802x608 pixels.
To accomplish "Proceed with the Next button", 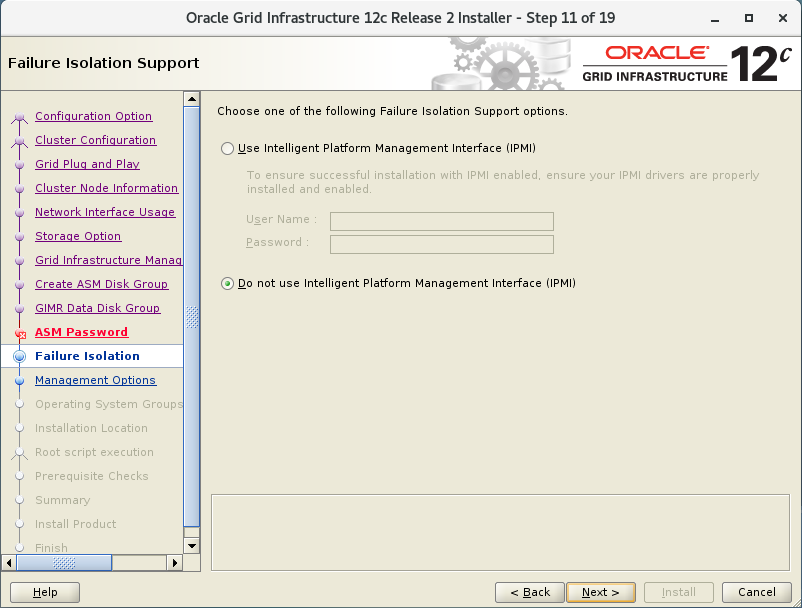I will [600, 592].
